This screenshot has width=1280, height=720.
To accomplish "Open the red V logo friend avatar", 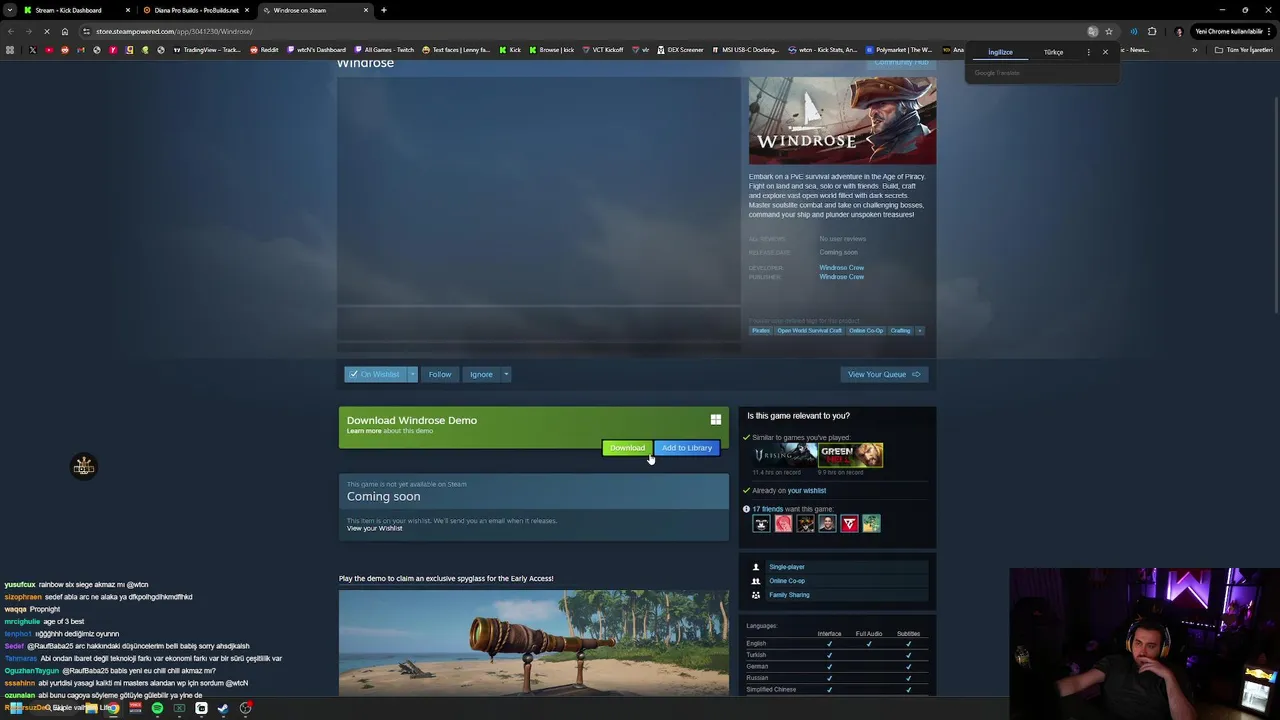I will pos(849,523).
